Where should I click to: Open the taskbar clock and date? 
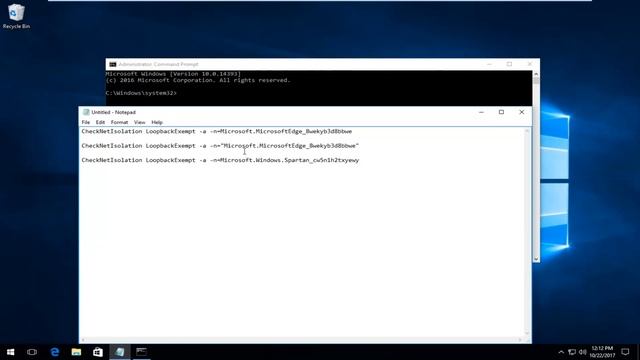pos(602,352)
